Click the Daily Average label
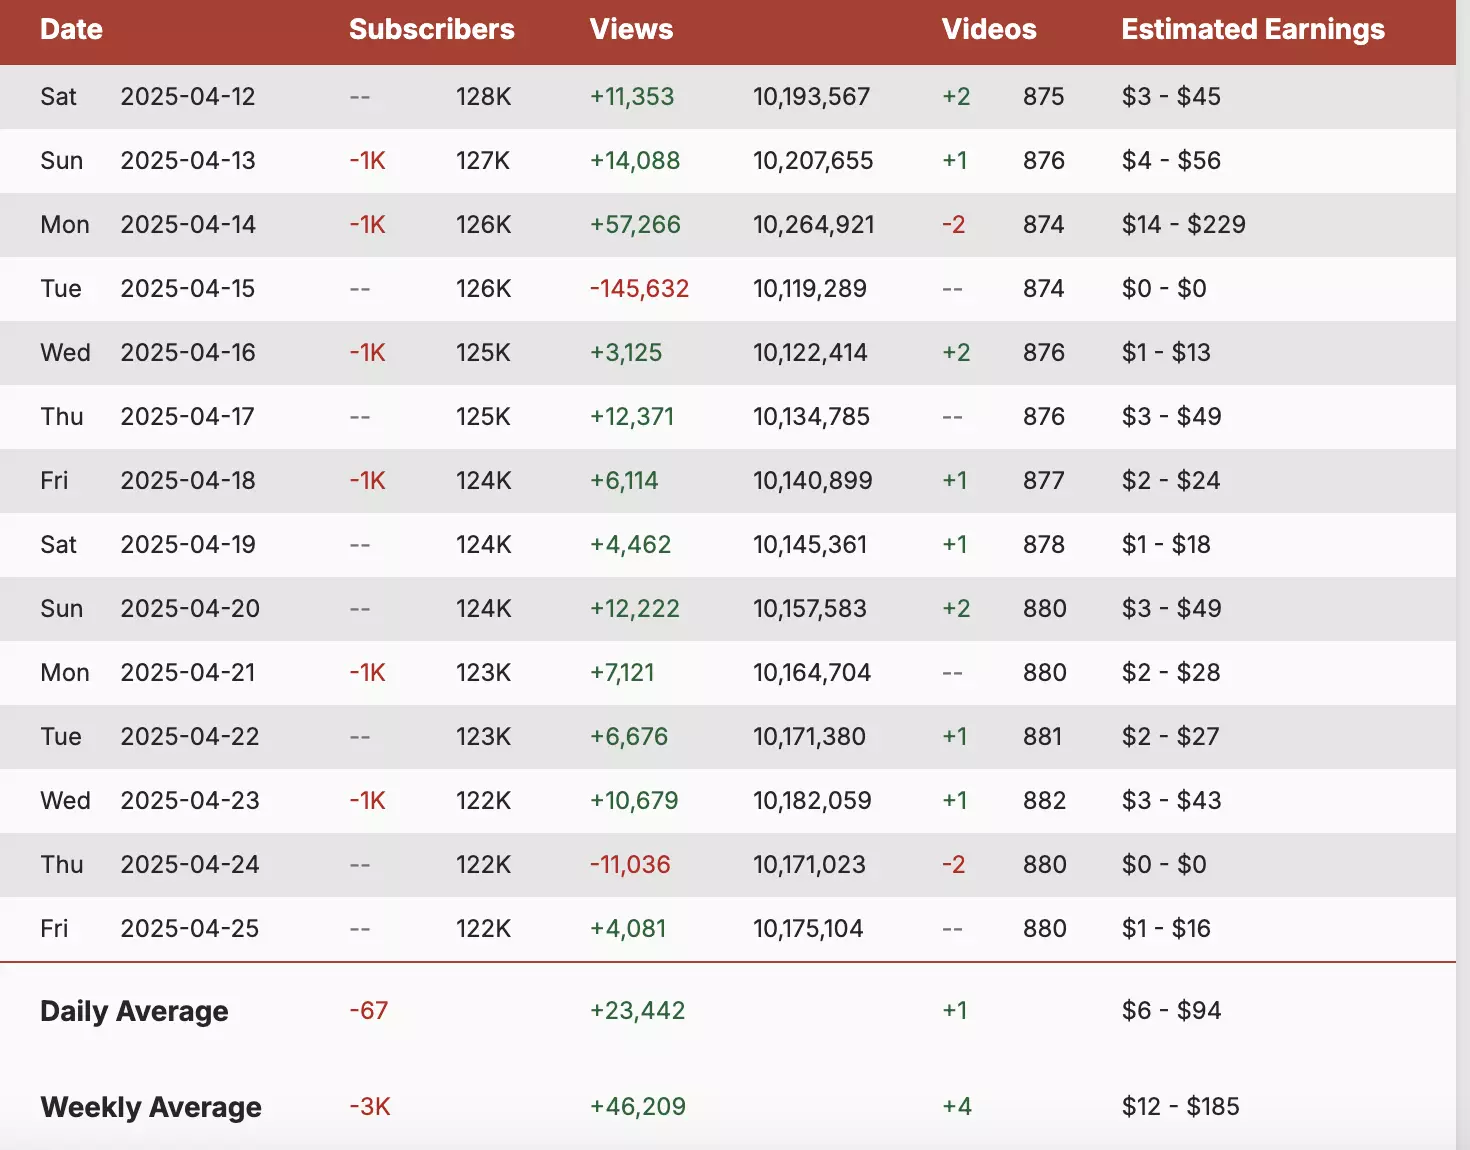The width and height of the screenshot is (1470, 1150). 134,1011
